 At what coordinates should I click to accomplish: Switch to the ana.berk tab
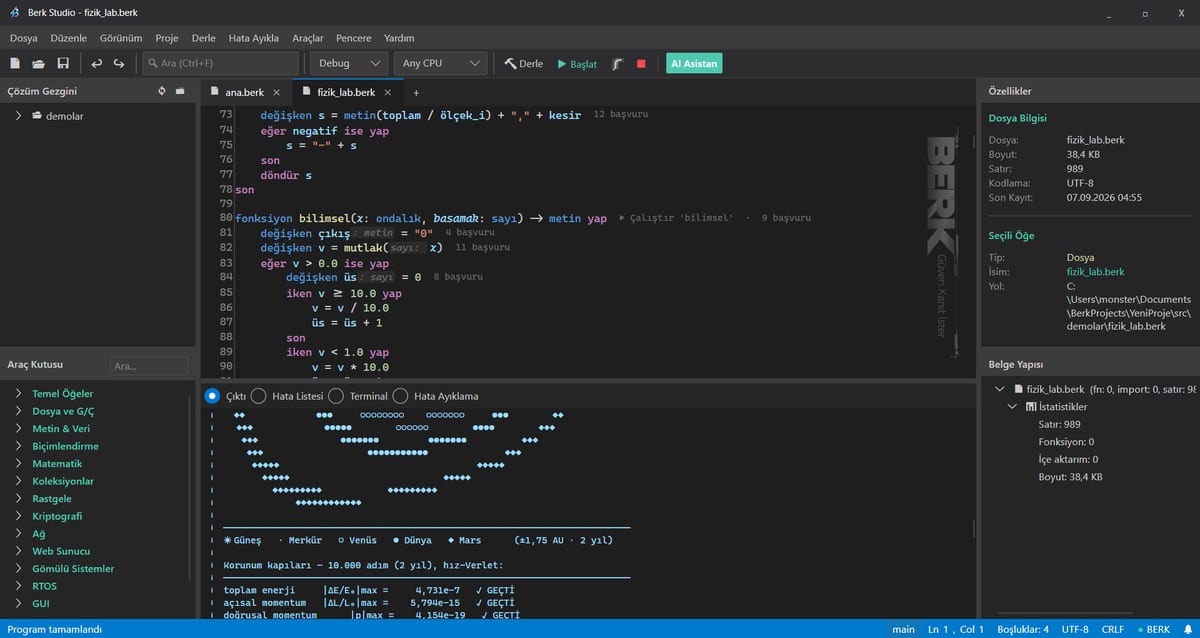[244, 92]
